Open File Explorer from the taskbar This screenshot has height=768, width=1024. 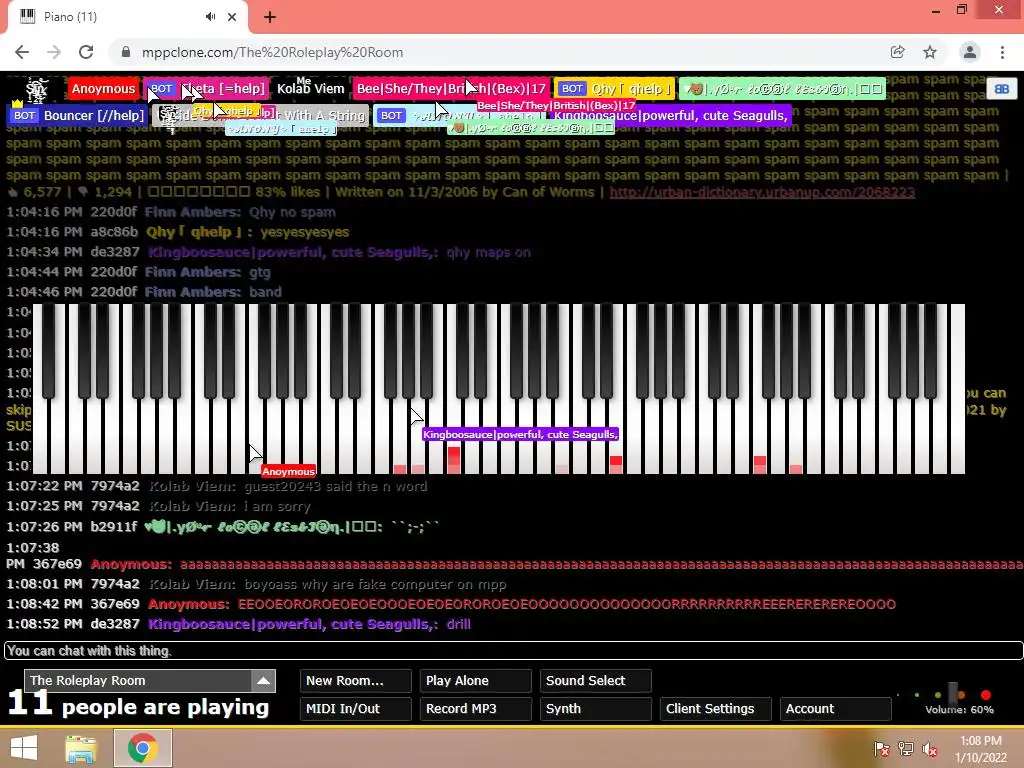(x=81, y=748)
